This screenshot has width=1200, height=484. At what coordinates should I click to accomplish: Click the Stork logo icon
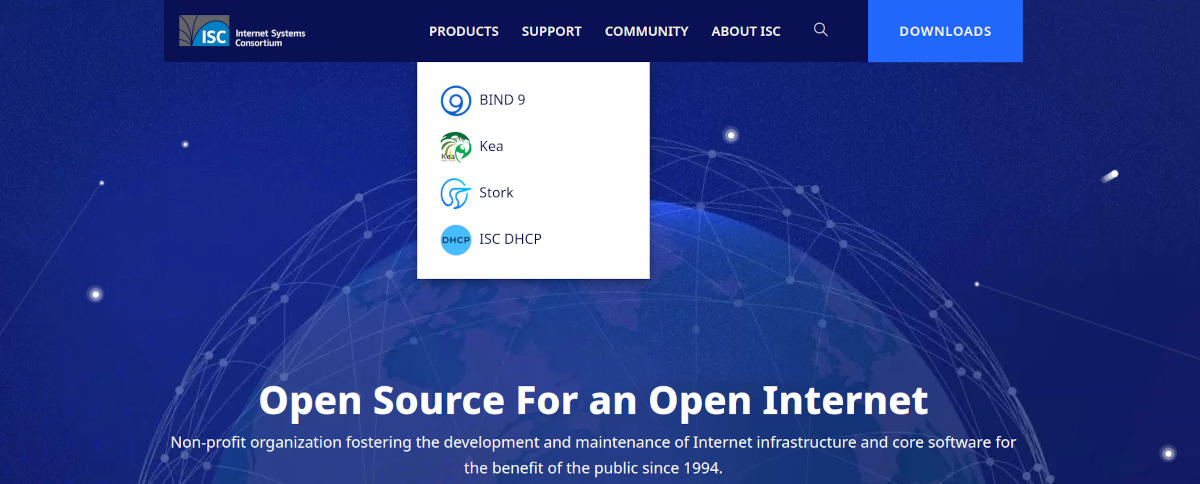456,193
